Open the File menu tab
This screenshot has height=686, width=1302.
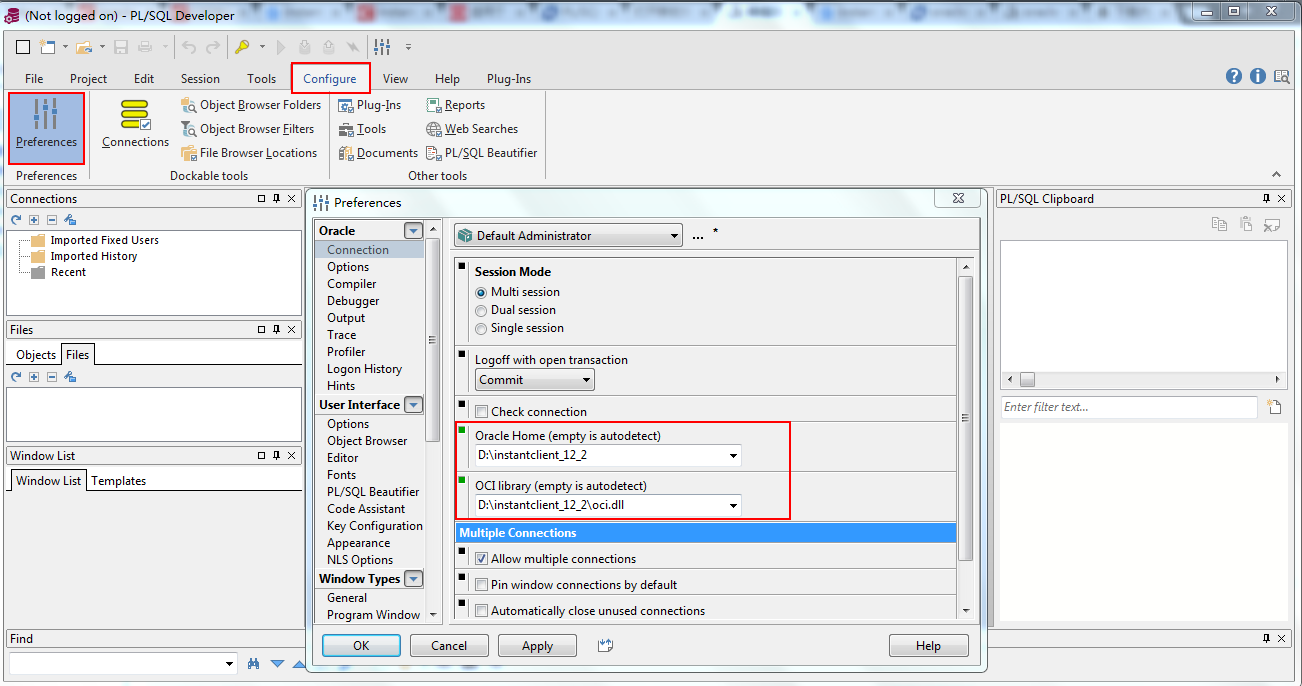coord(34,79)
